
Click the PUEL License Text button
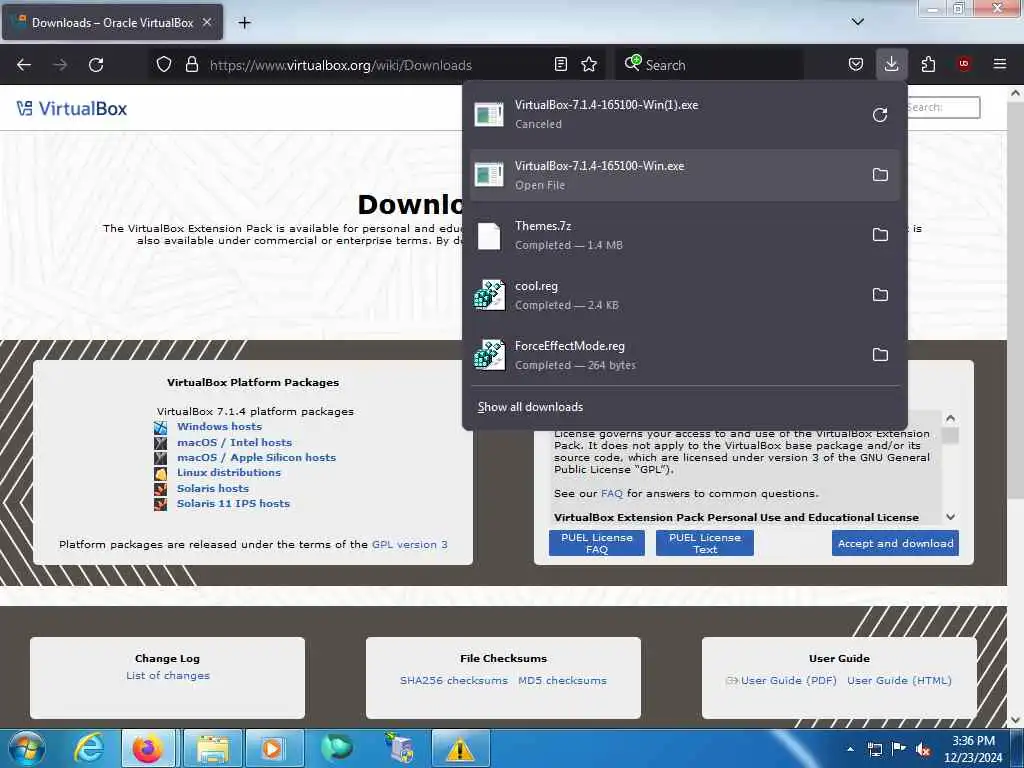tap(705, 543)
